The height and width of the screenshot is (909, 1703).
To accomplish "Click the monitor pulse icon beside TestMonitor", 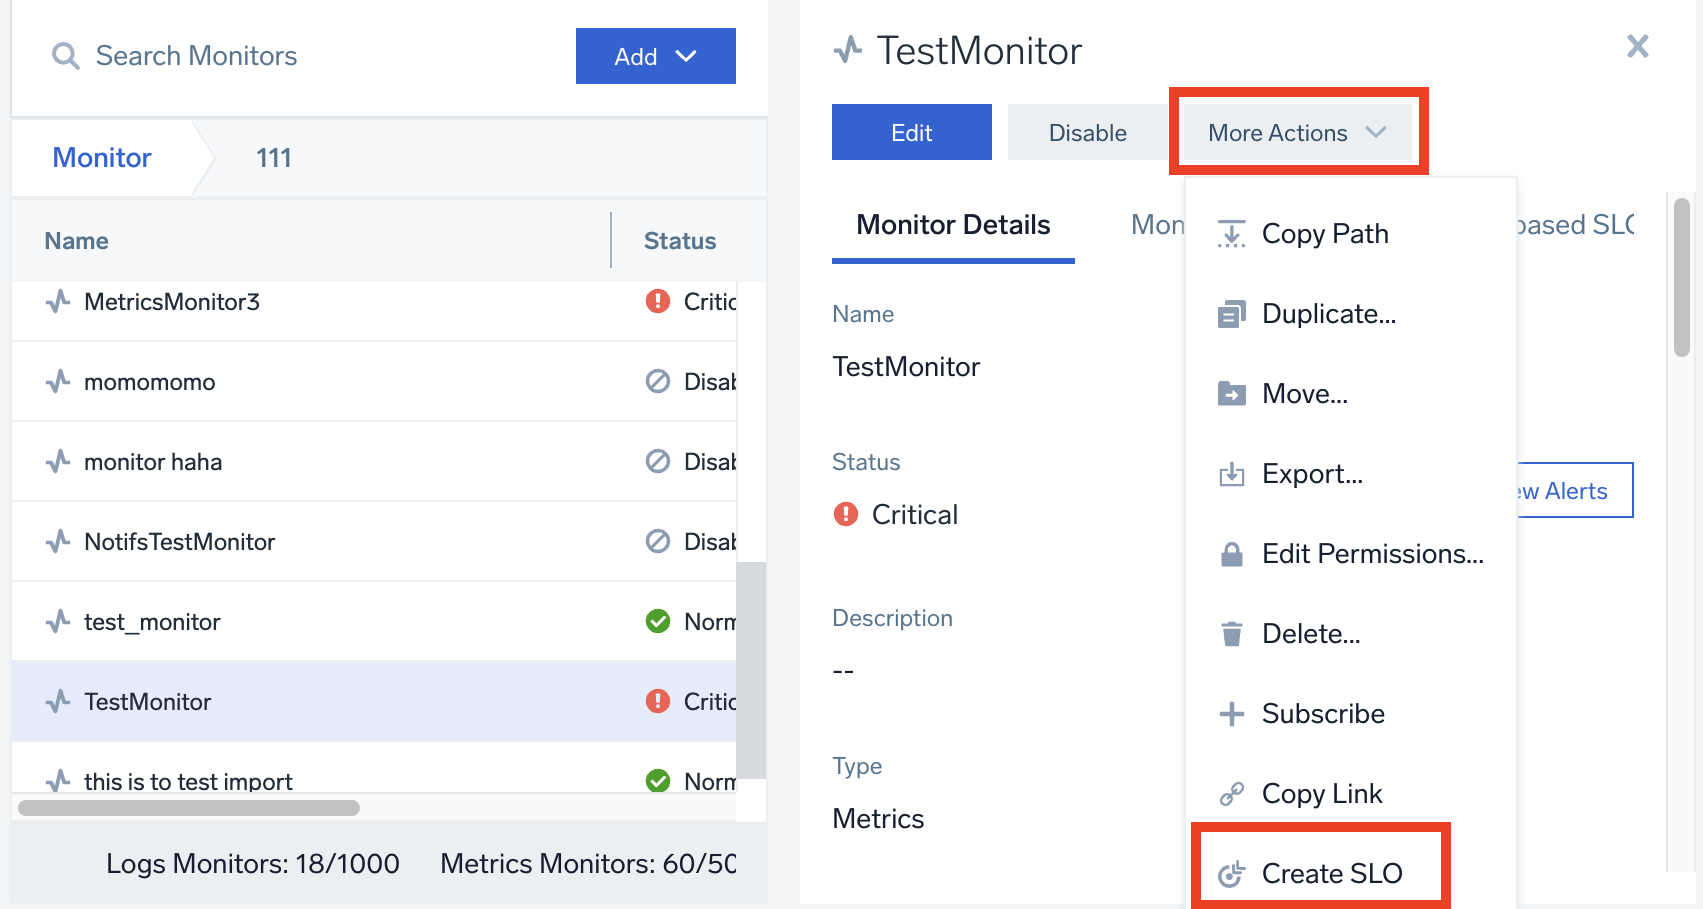I will point(57,701).
